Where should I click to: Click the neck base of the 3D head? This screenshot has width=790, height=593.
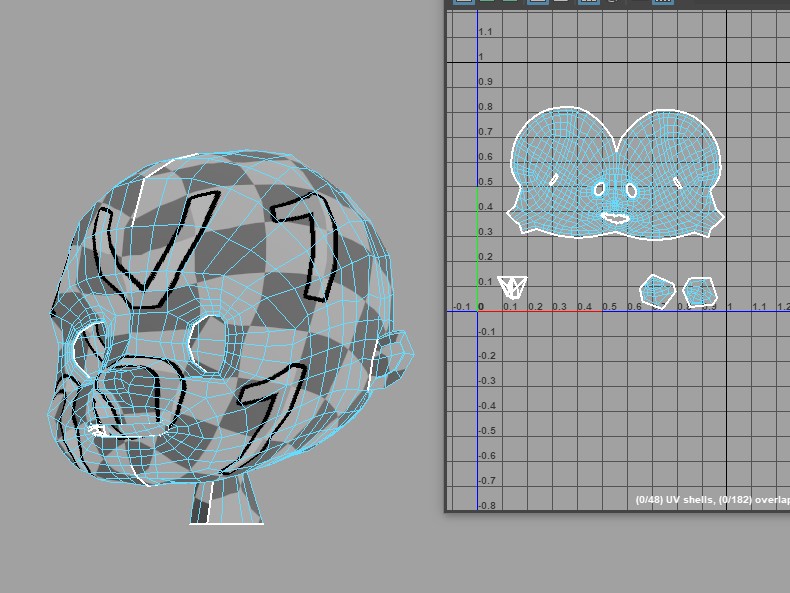click(227, 503)
